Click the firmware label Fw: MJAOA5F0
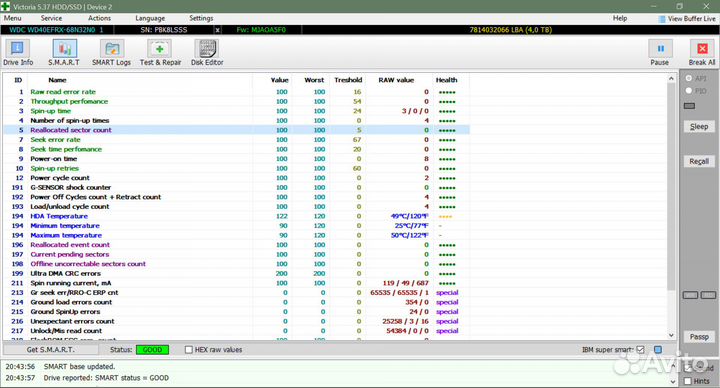Viewport: 720px width, 388px height. [261, 30]
